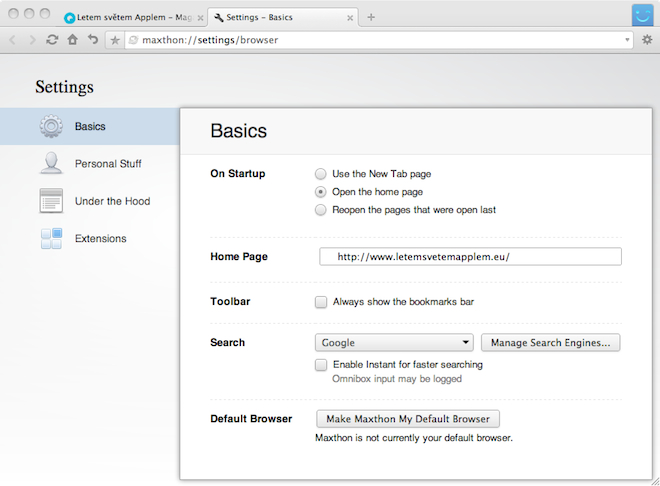Click Make Maxthon My Default Browser
Screen dimensions: 660x486
408,419
